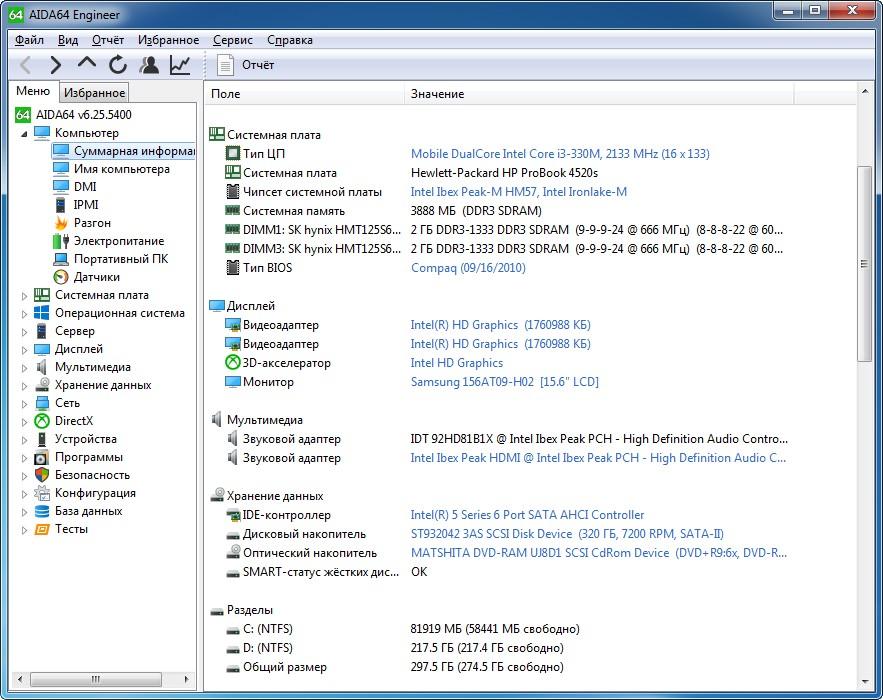Expand the Устройства tree node
The image size is (883, 700).
click(24, 440)
